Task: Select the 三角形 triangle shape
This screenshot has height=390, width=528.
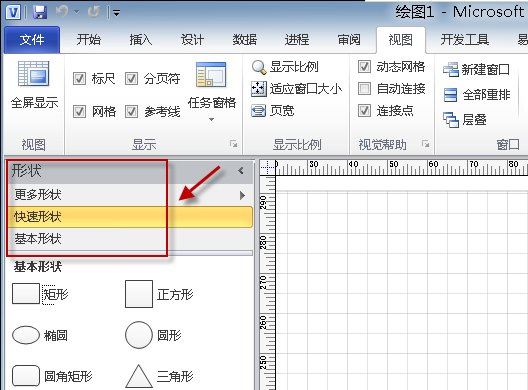Action: point(159,376)
